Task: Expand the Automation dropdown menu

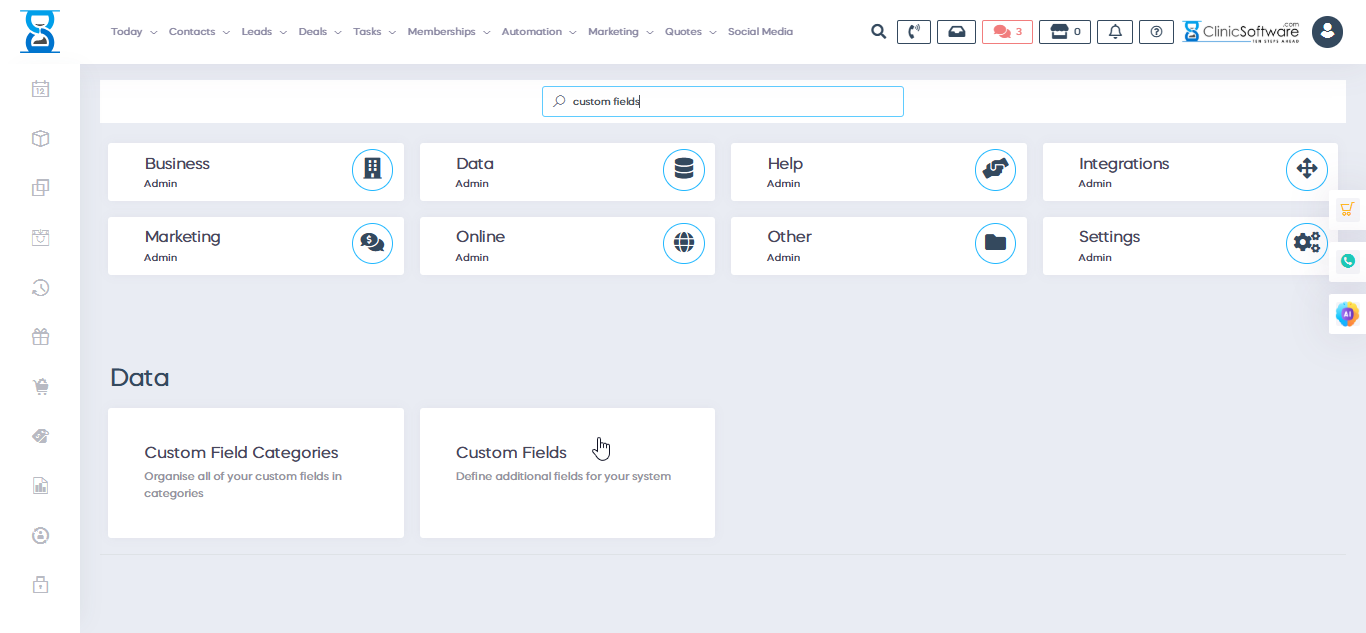Action: [x=538, y=32]
